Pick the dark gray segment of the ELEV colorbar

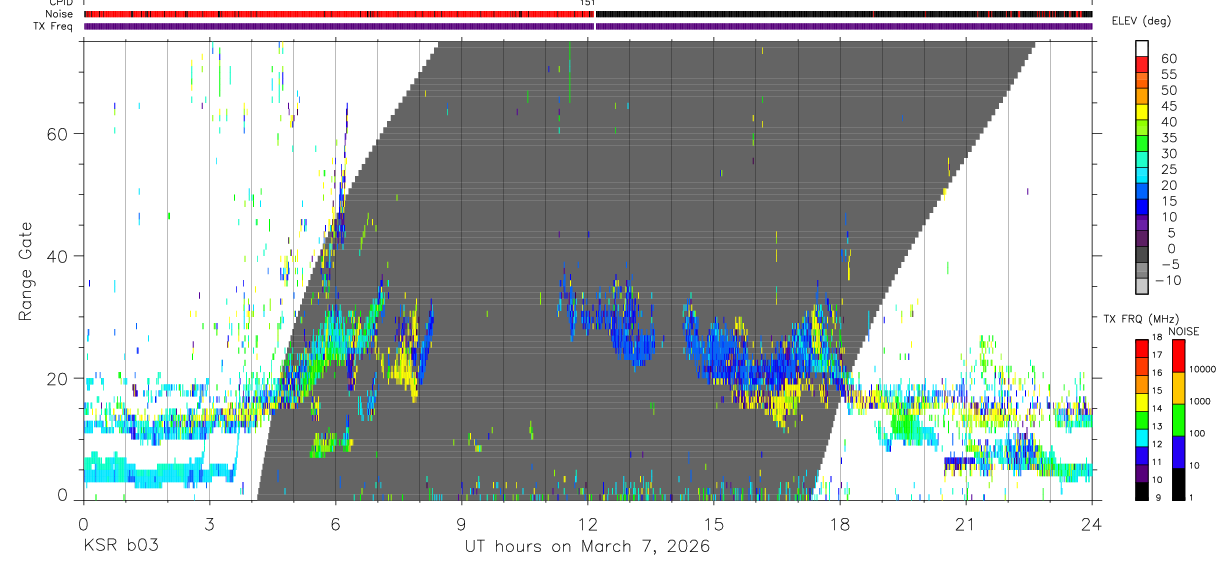pos(1142,254)
